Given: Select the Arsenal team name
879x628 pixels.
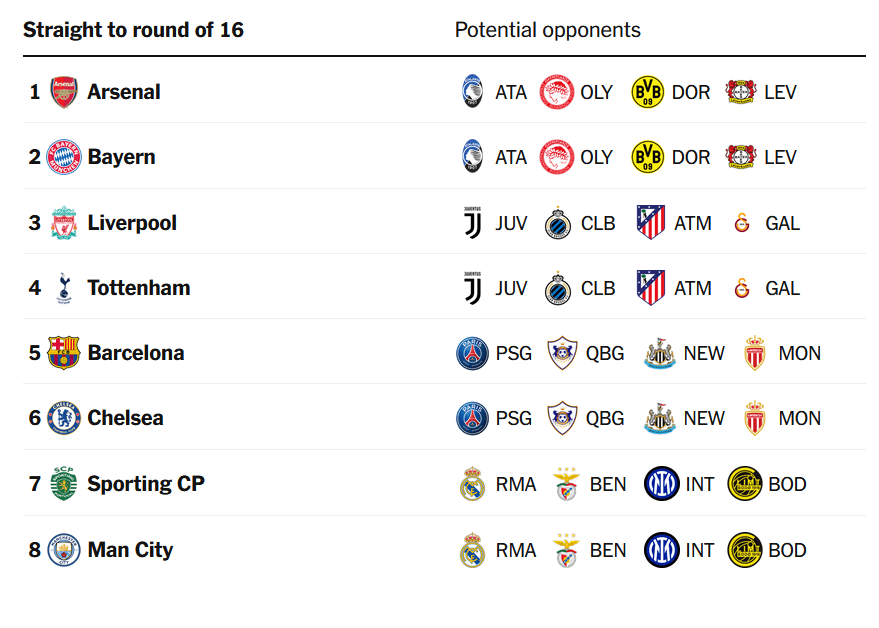Looking at the screenshot, I should (x=124, y=92).
